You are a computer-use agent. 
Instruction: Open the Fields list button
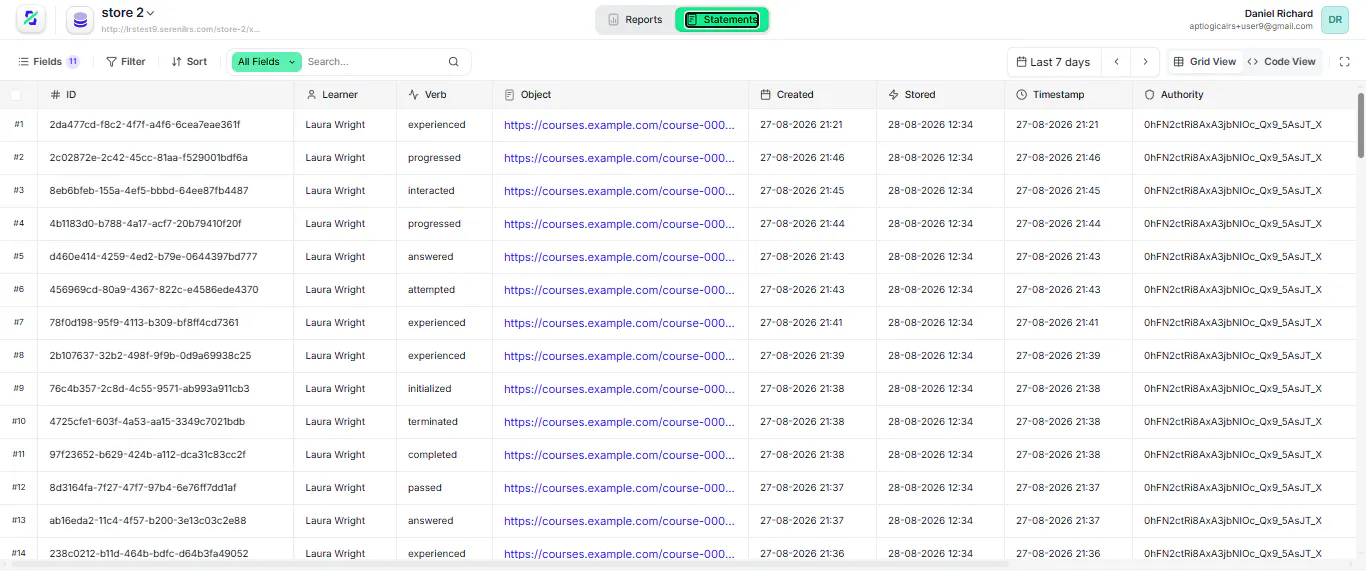pyautogui.click(x=49, y=62)
